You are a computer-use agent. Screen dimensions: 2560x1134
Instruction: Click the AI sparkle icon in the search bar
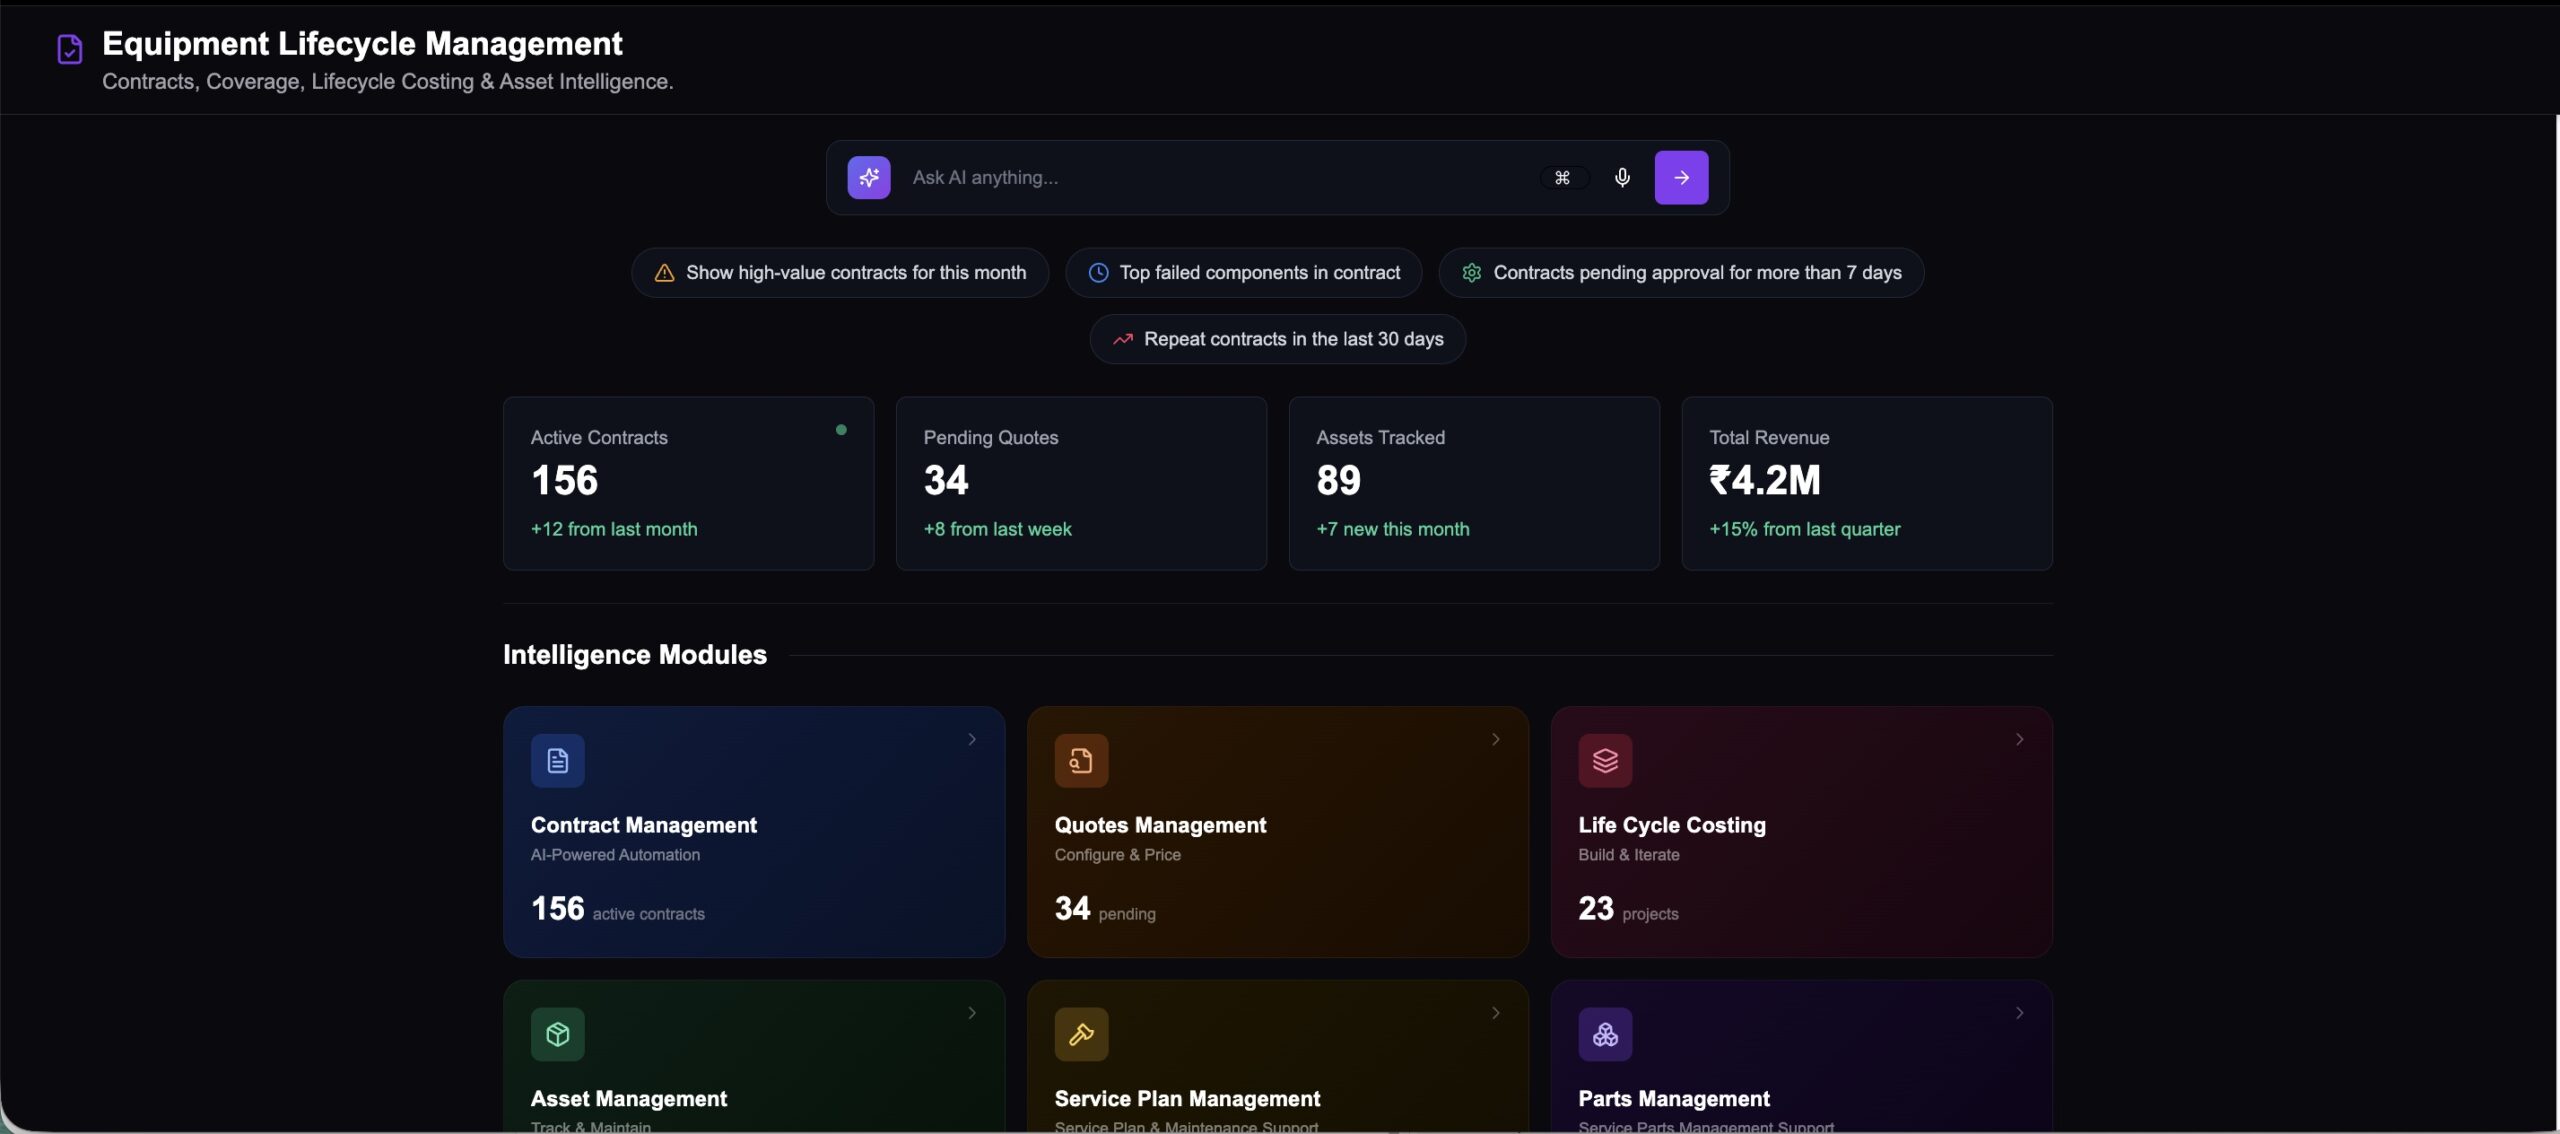click(868, 177)
